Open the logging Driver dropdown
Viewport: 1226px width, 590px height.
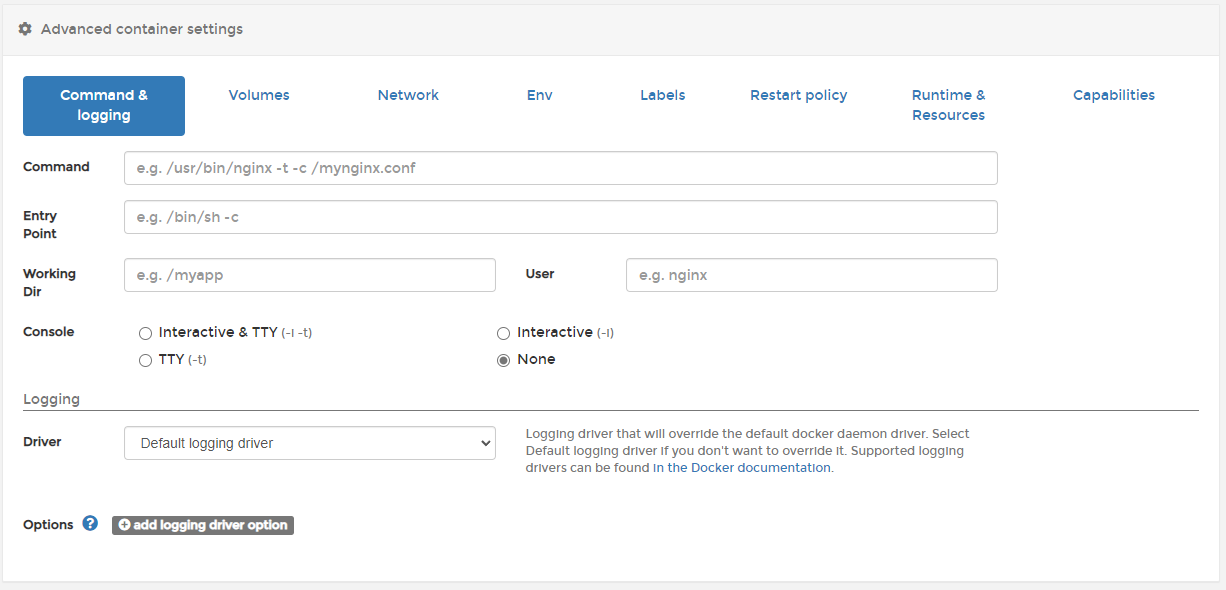pyautogui.click(x=310, y=443)
